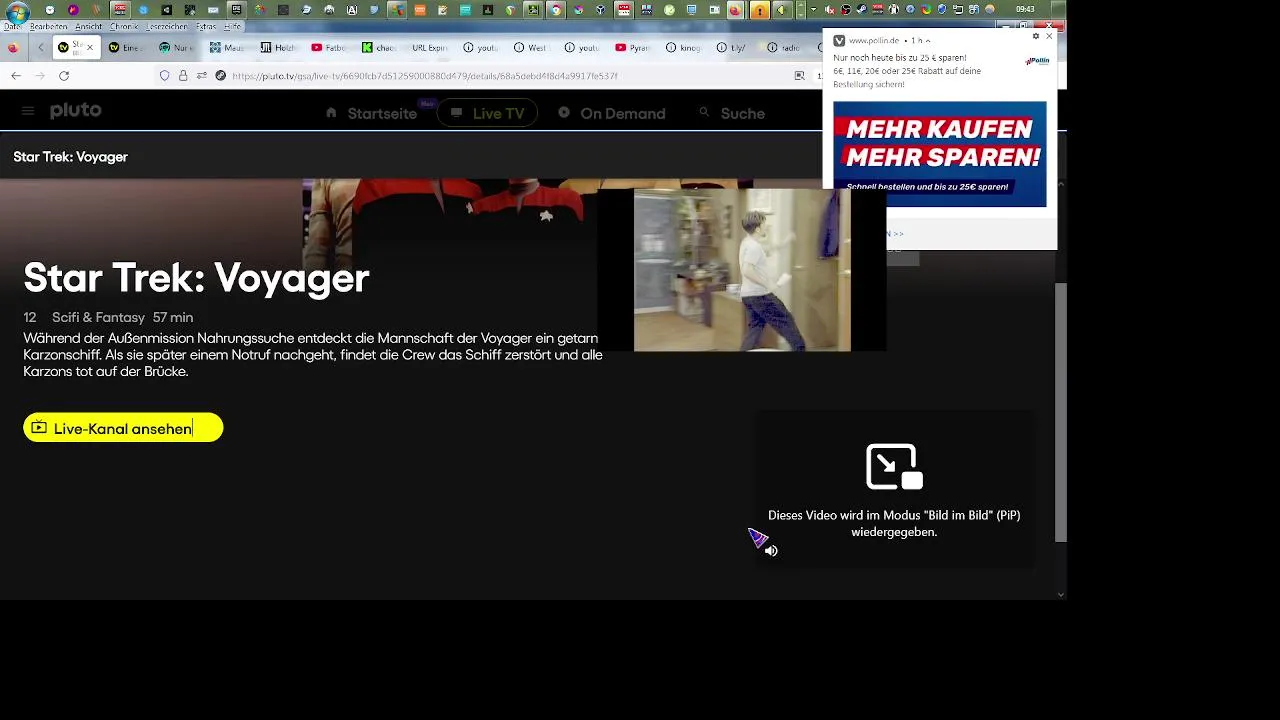Click the Firefox View icon
The image size is (1280, 720).
pos(13,48)
